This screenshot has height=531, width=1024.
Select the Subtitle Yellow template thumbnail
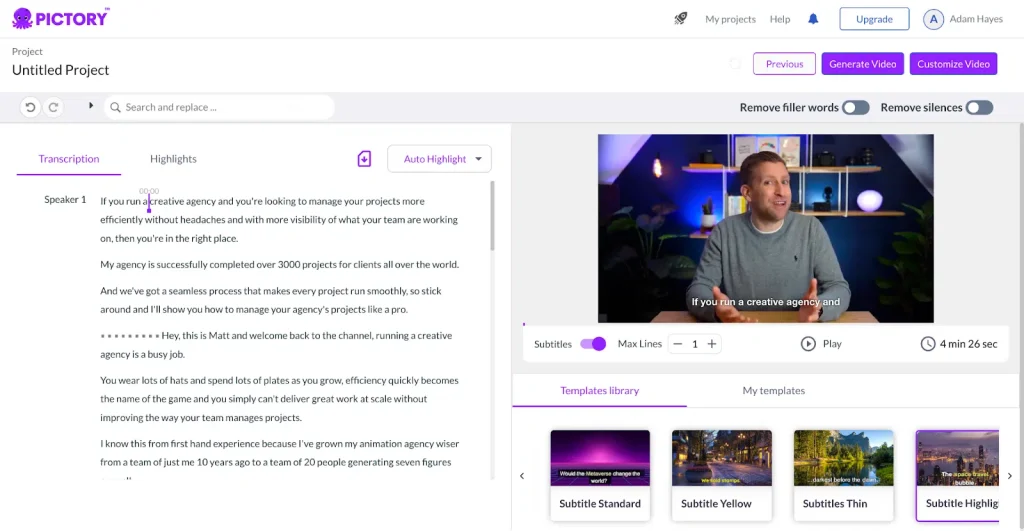point(721,458)
